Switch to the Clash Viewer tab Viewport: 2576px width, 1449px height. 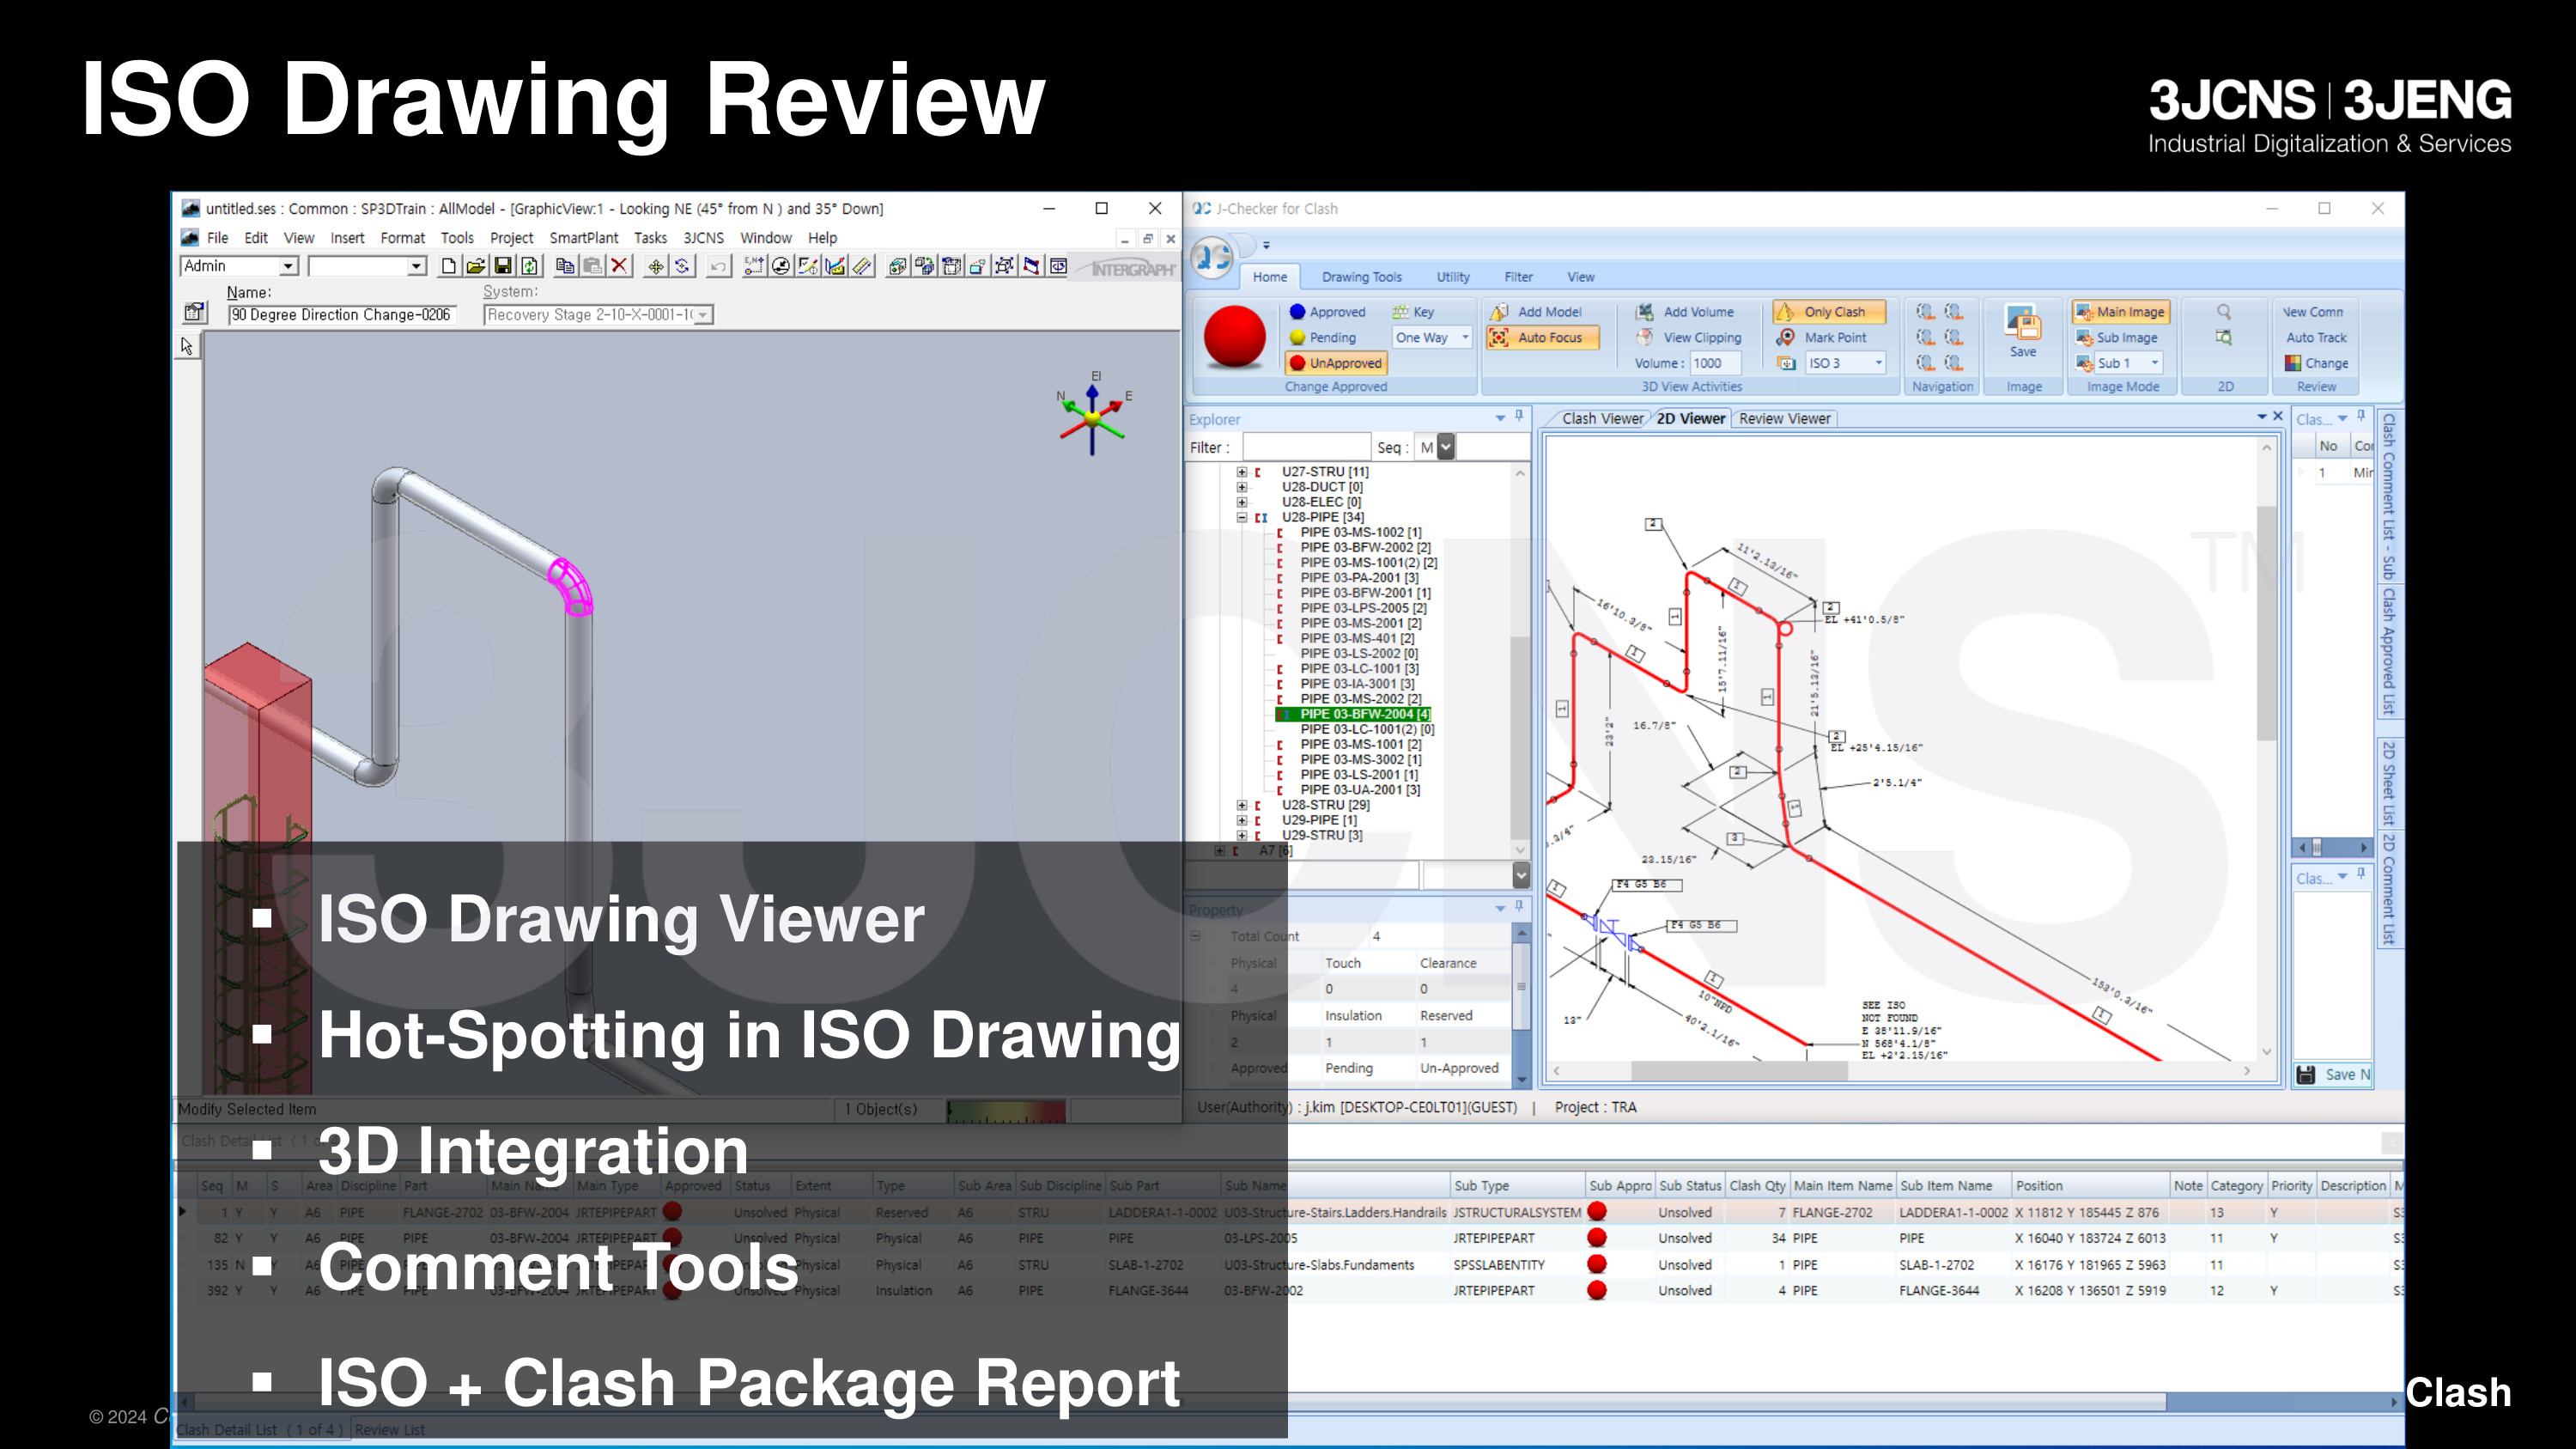(x=1601, y=419)
